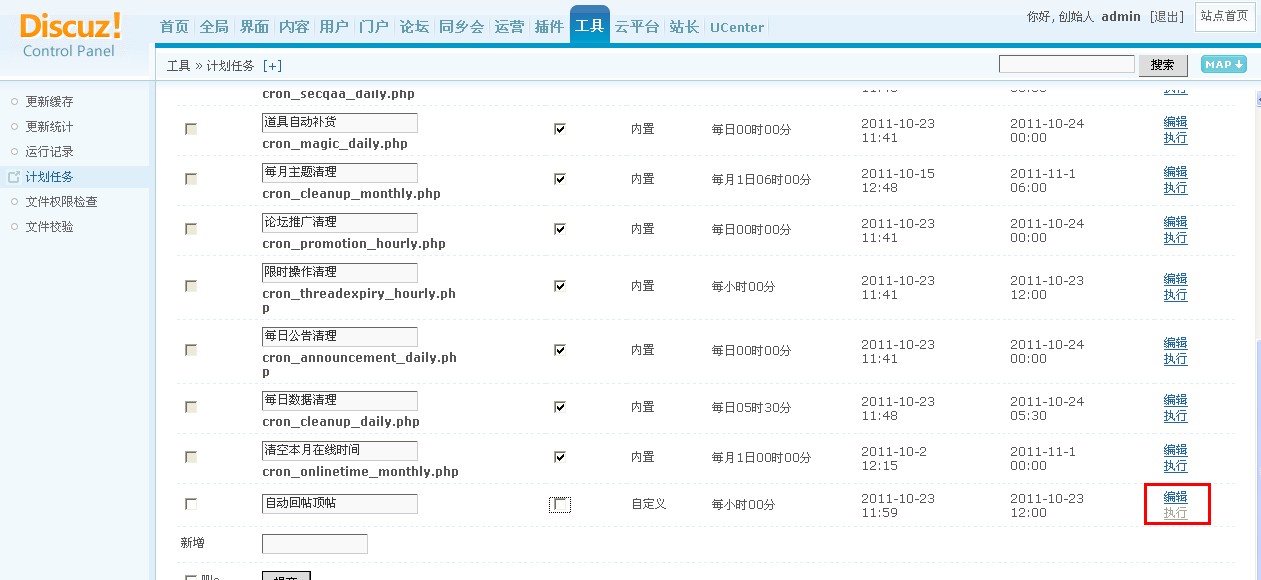Click 编辑 for cron_threadexpiry_hourly.php
Screen dimensions: 1261x580
point(1175,279)
